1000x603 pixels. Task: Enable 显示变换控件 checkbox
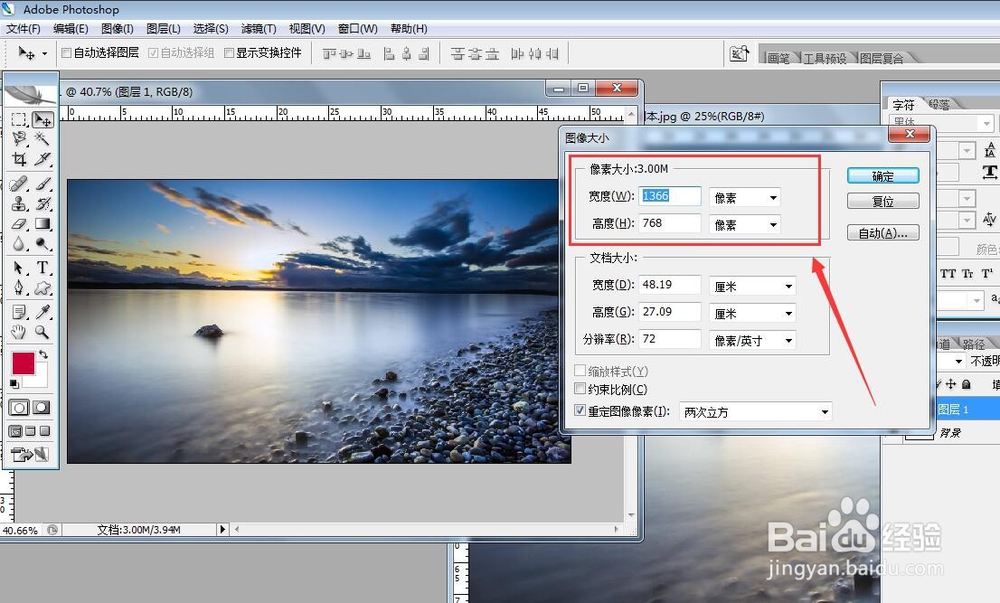(229, 53)
